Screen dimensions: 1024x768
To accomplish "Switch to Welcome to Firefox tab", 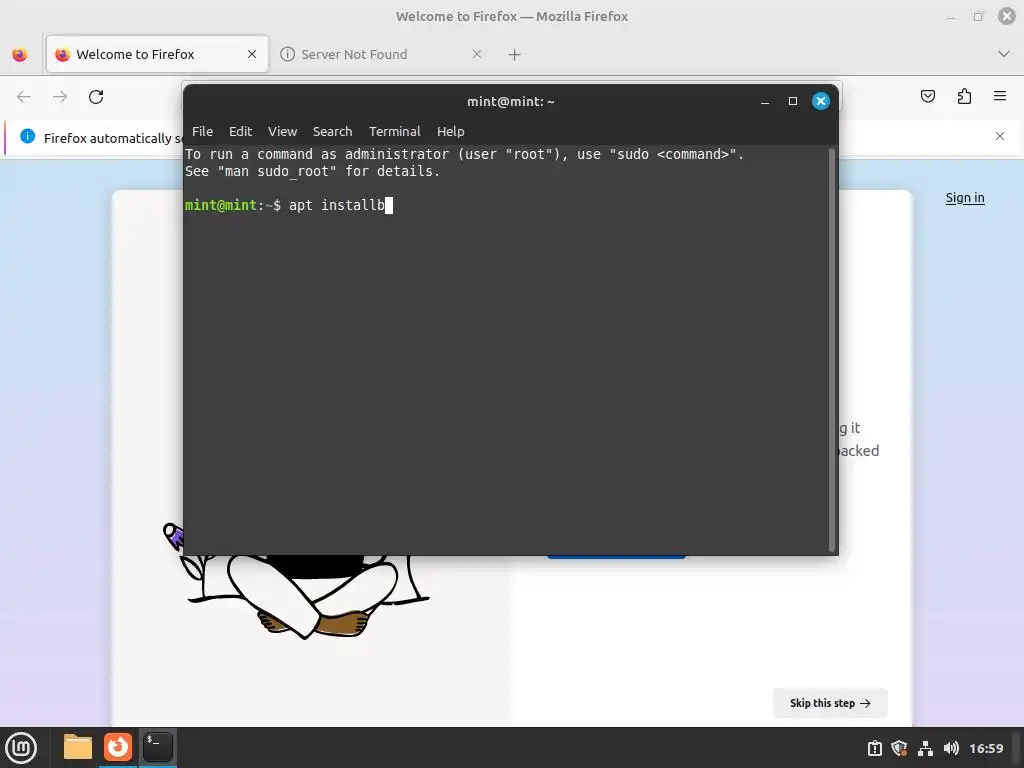I will click(157, 54).
